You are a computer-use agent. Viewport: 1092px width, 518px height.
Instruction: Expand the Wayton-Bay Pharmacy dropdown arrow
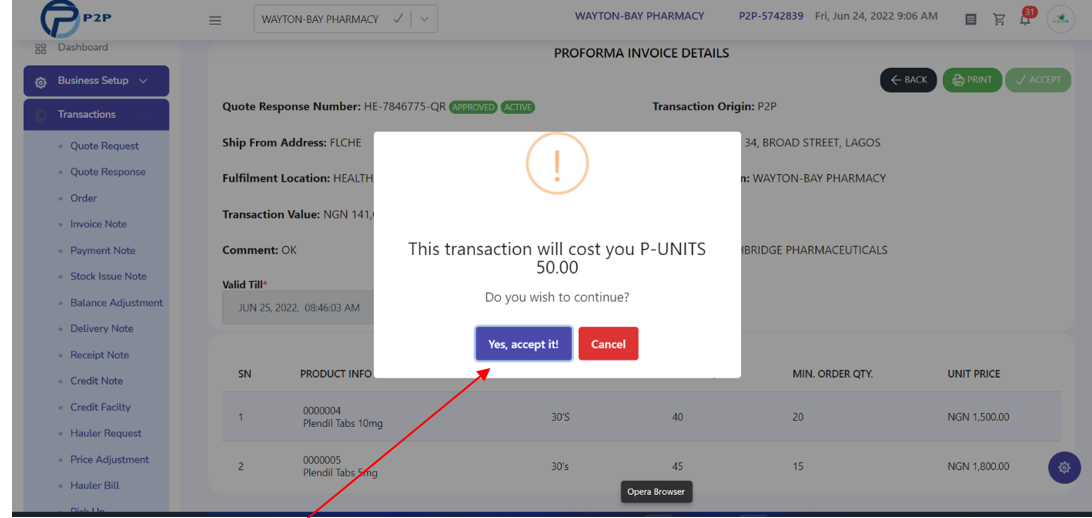(x=424, y=19)
